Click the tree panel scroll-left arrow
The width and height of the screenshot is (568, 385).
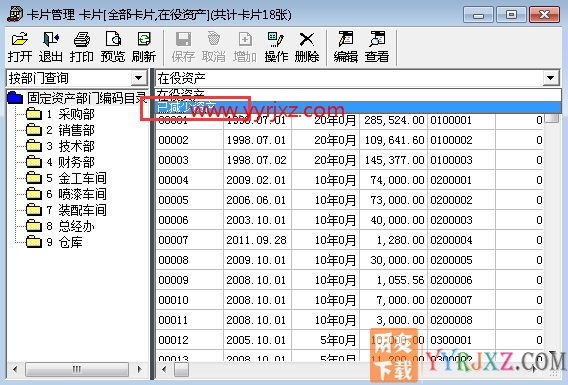point(15,369)
